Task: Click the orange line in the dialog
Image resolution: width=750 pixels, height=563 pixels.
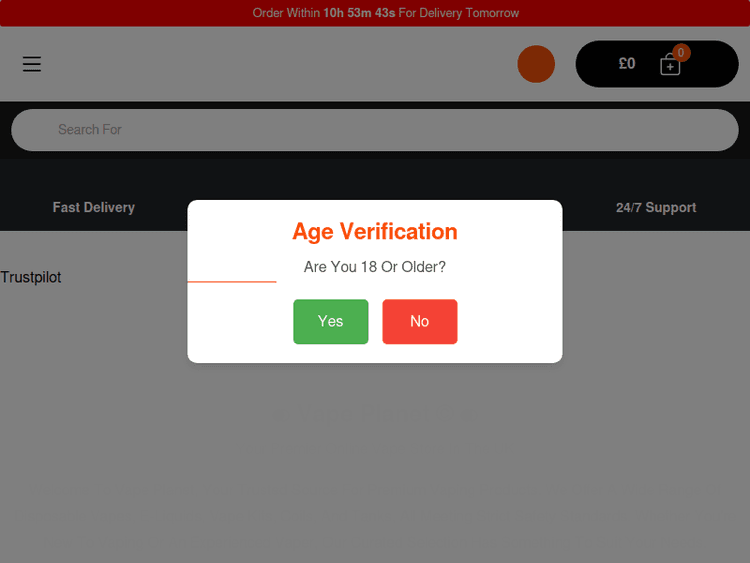Action: (232, 282)
